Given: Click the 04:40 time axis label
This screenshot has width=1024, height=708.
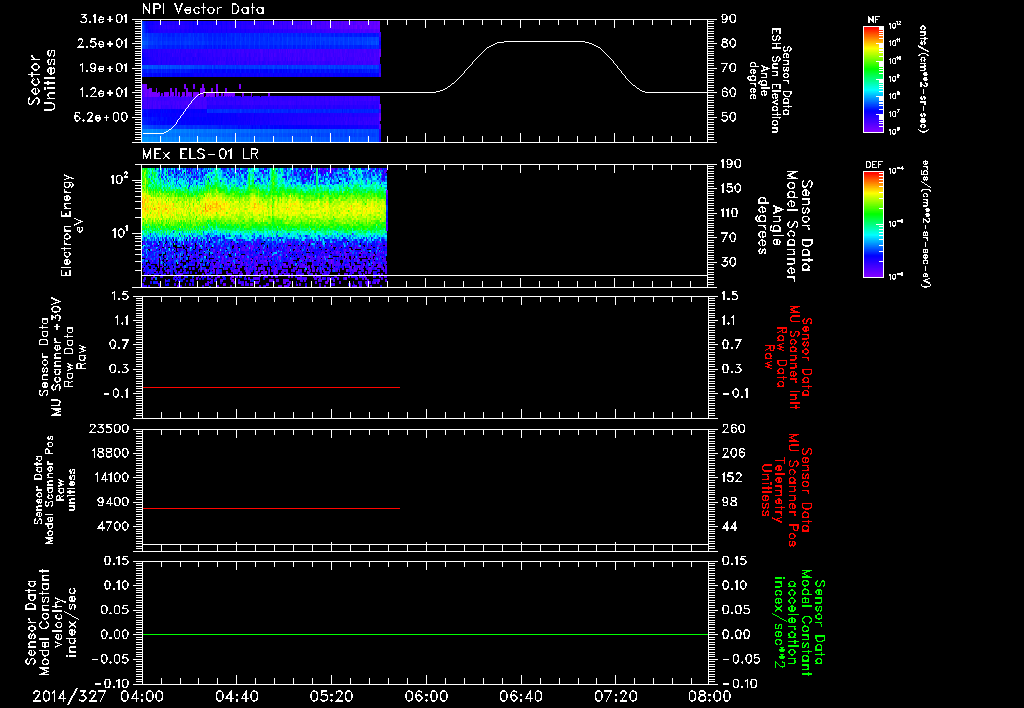Looking at the screenshot, I should pos(236,696).
